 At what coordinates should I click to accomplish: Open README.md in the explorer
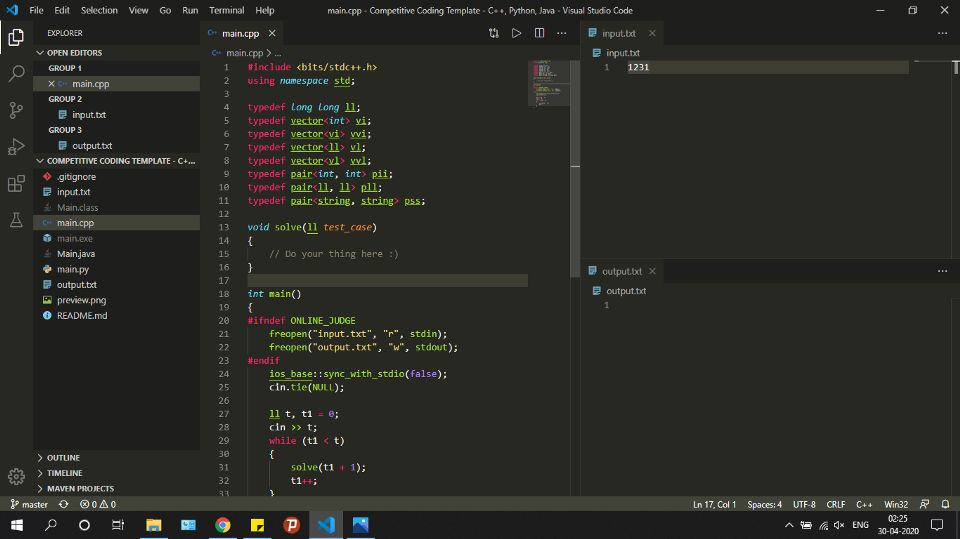(82, 315)
